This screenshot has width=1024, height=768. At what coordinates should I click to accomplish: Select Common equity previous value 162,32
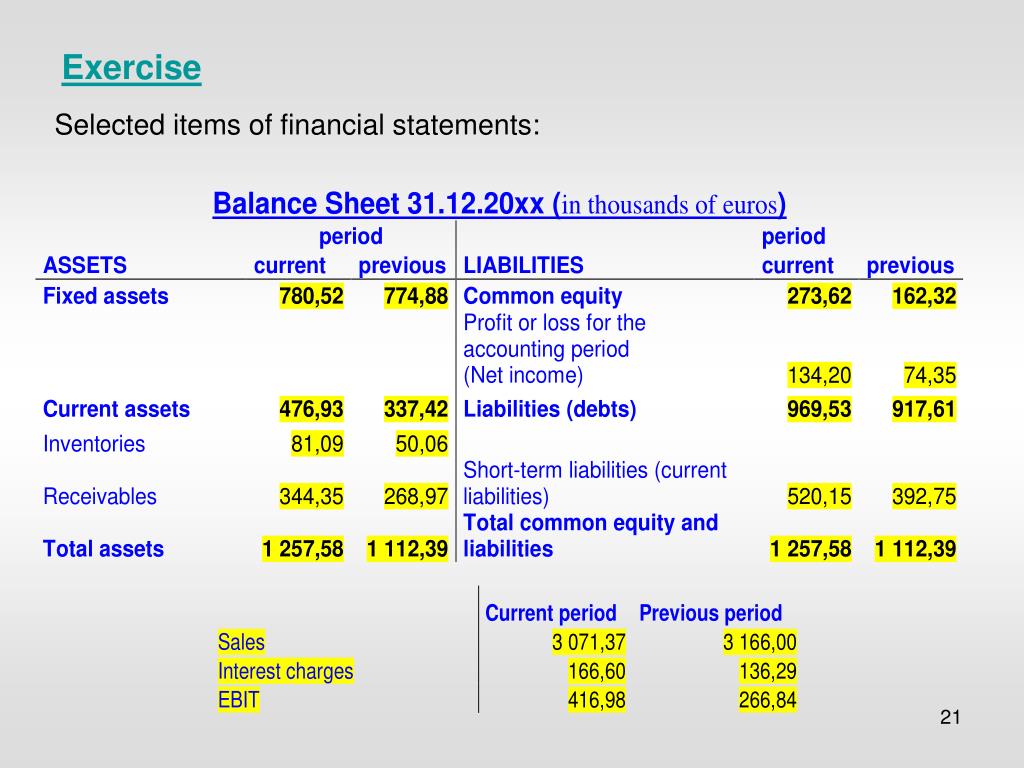tap(923, 296)
